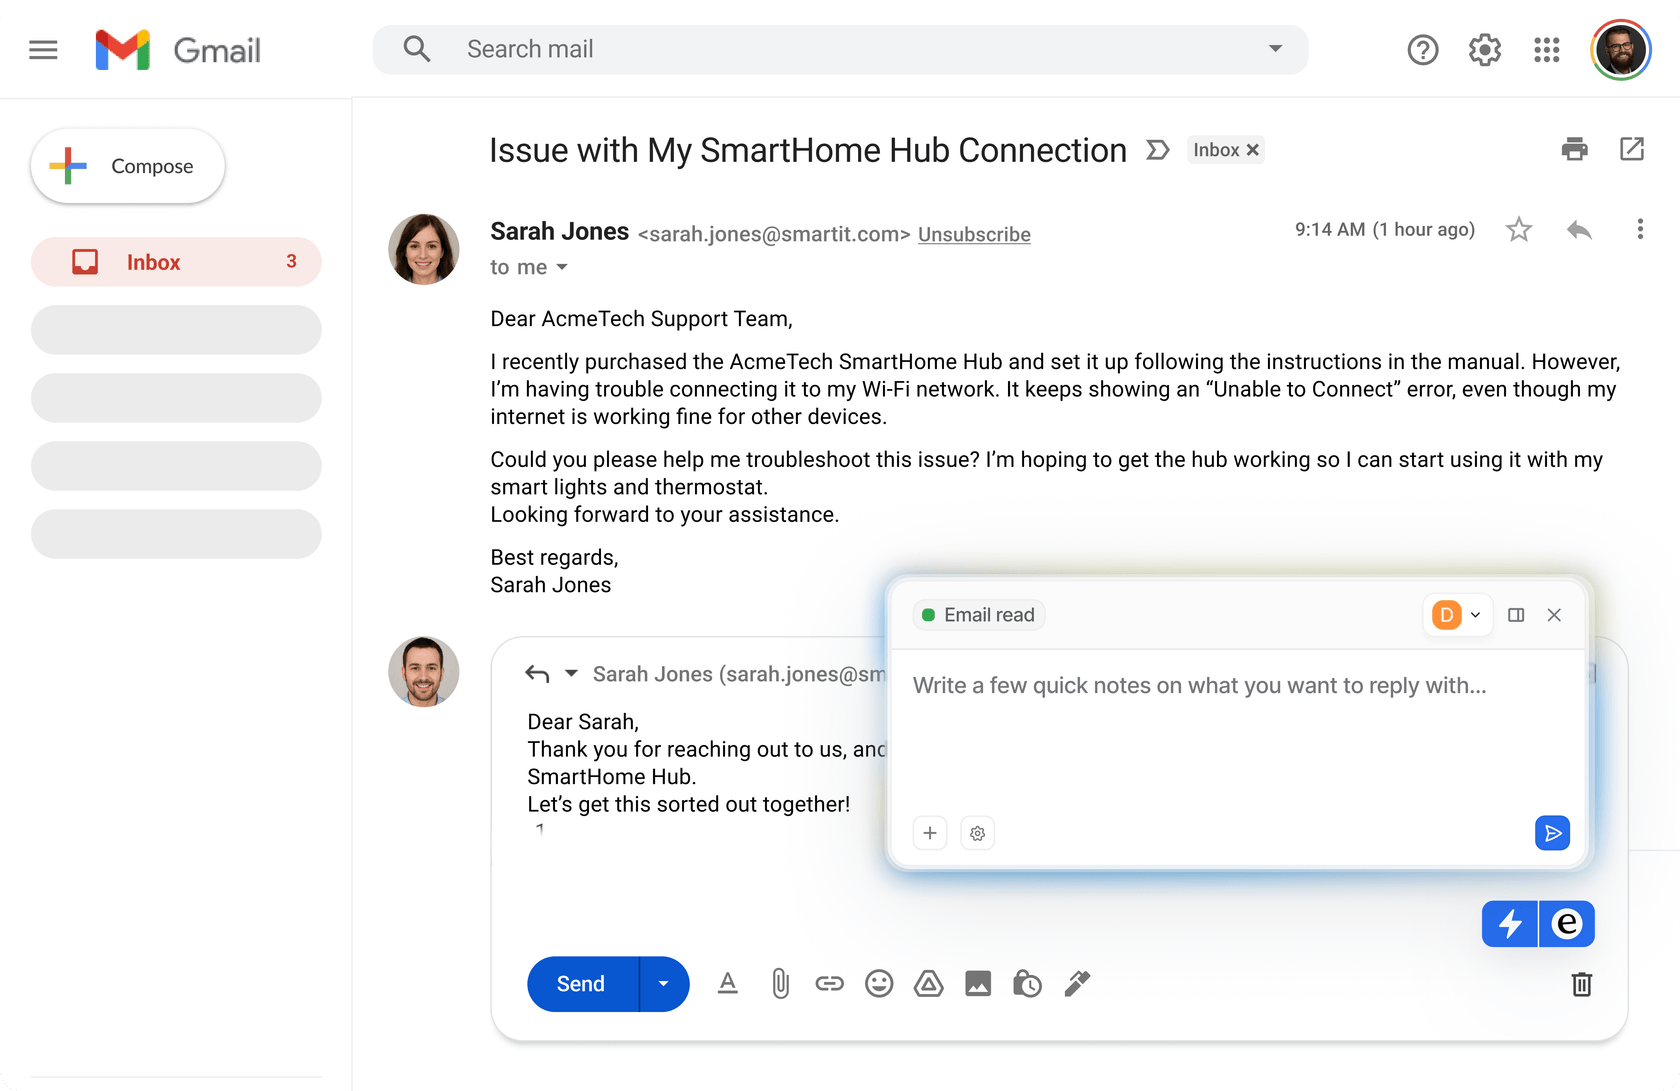Click the Gmail logo
Image resolution: width=1680 pixels, height=1091 pixels.
click(178, 50)
